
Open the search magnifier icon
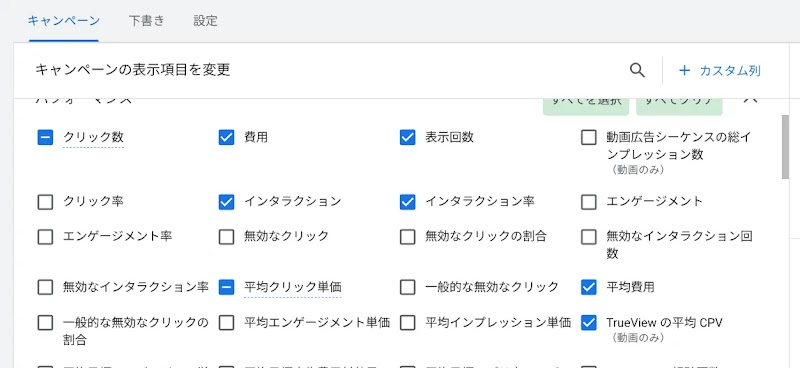pyautogui.click(x=637, y=70)
